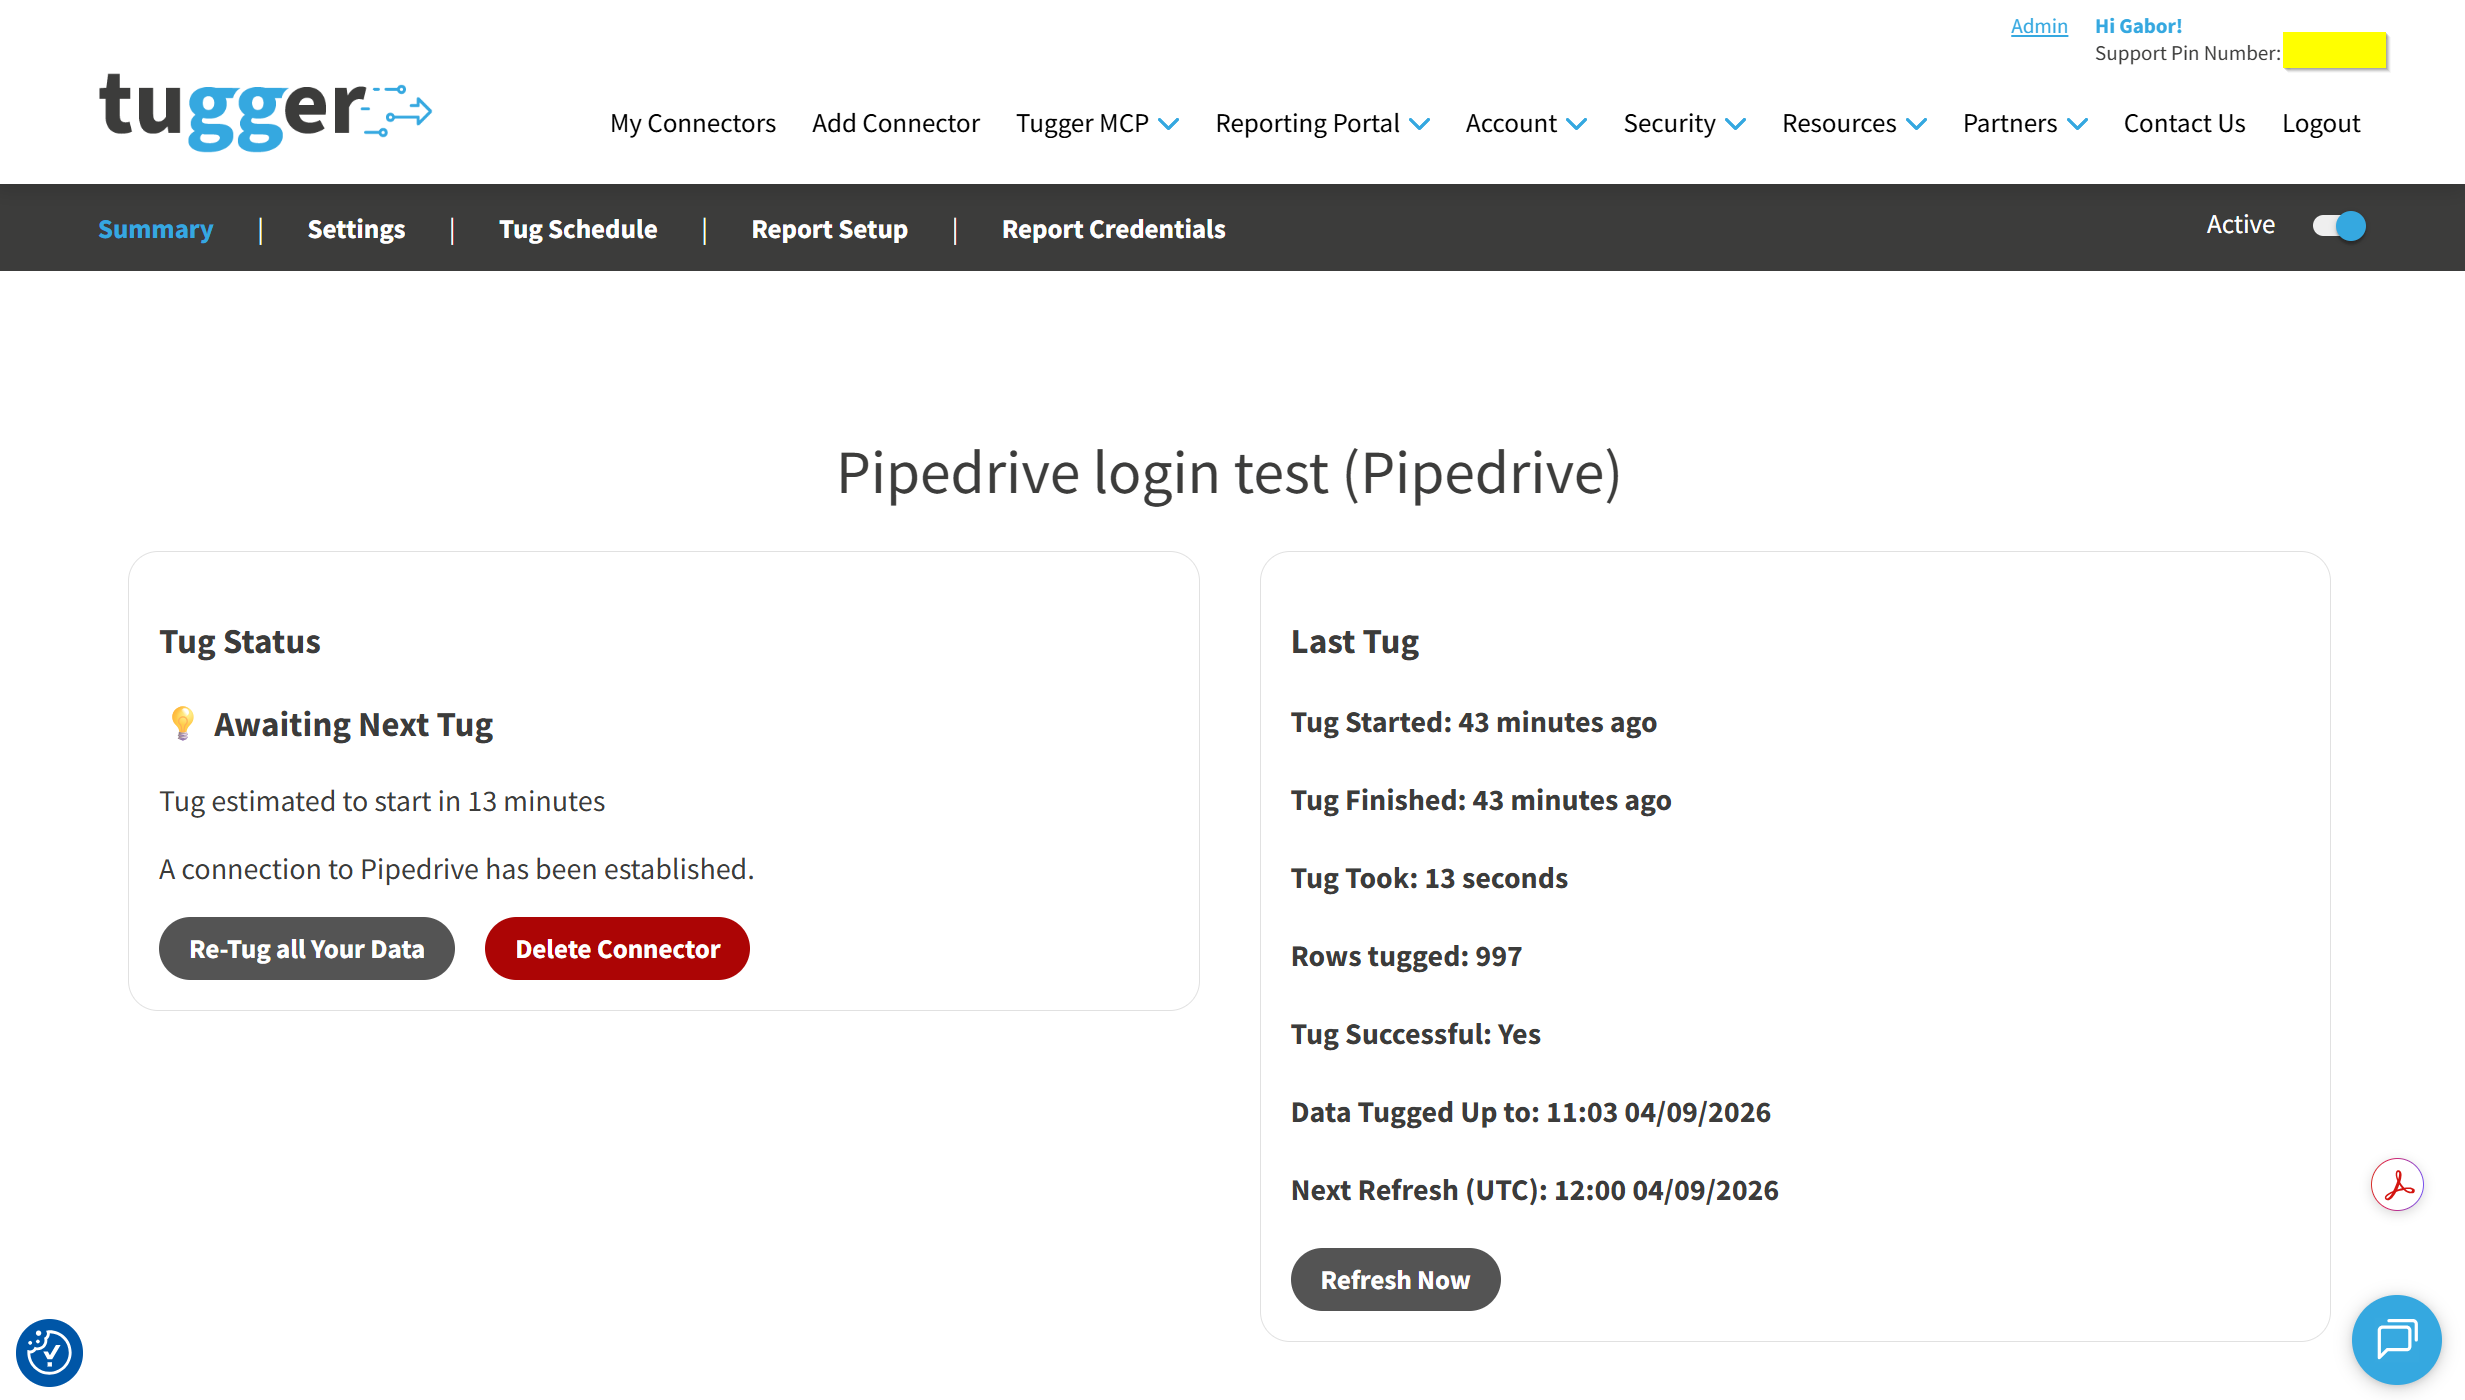This screenshot has width=2465, height=1400.
Task: Click the Pipedrive login test heading
Action: tap(1228, 472)
